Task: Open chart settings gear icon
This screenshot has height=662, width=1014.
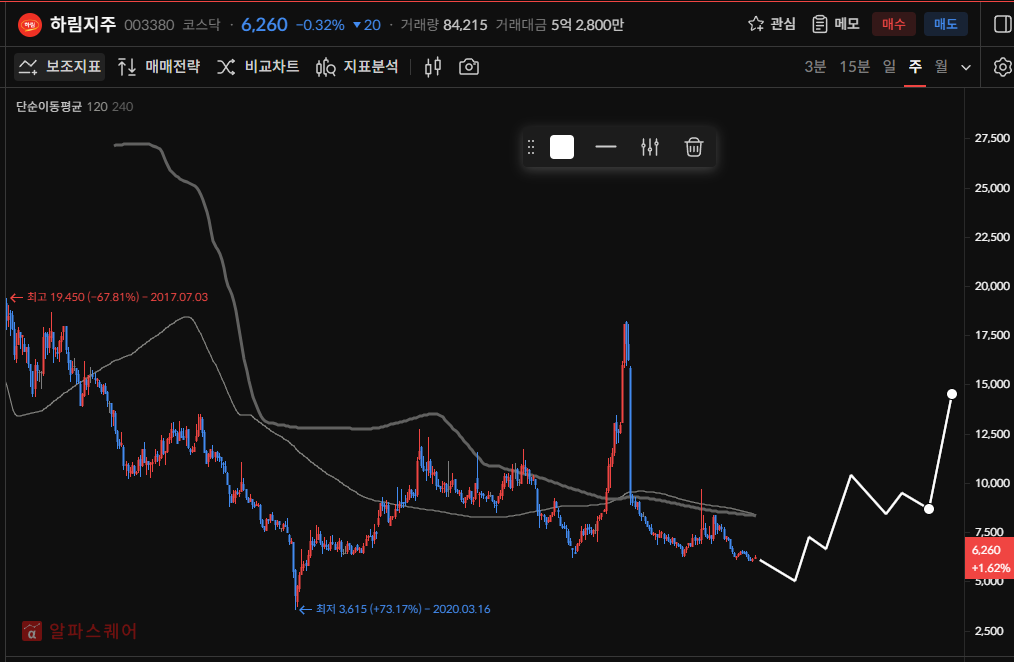Action: coord(1002,67)
